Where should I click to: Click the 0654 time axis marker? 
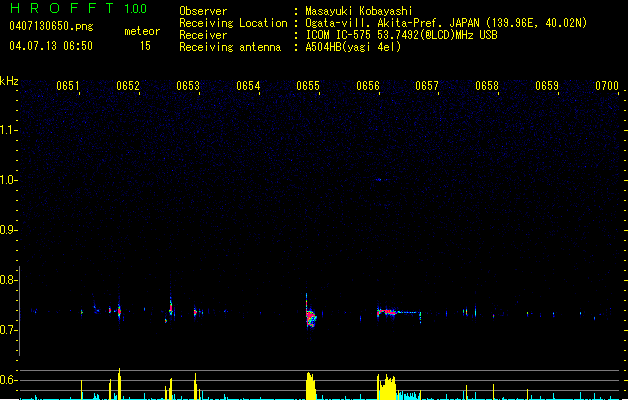(248, 86)
